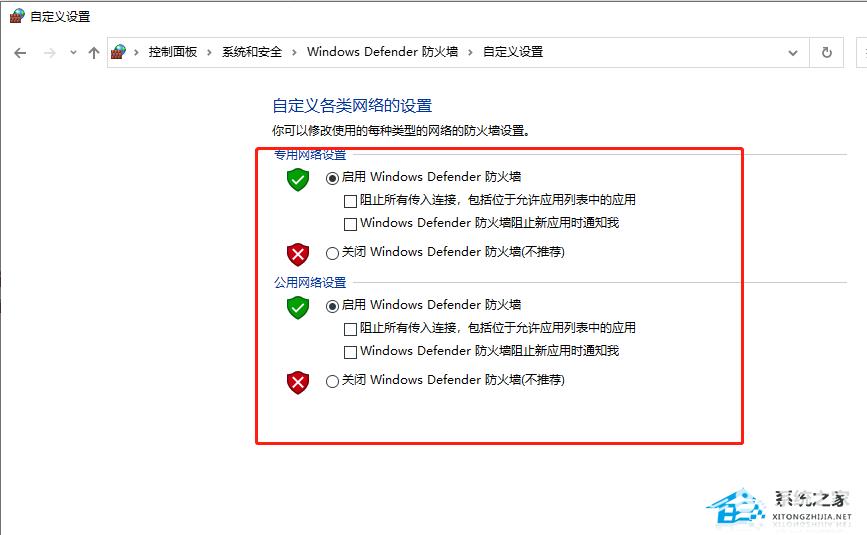Check 阻止所有传入连接 under 公用网络设置
867x535 pixels.
[x=350, y=329]
